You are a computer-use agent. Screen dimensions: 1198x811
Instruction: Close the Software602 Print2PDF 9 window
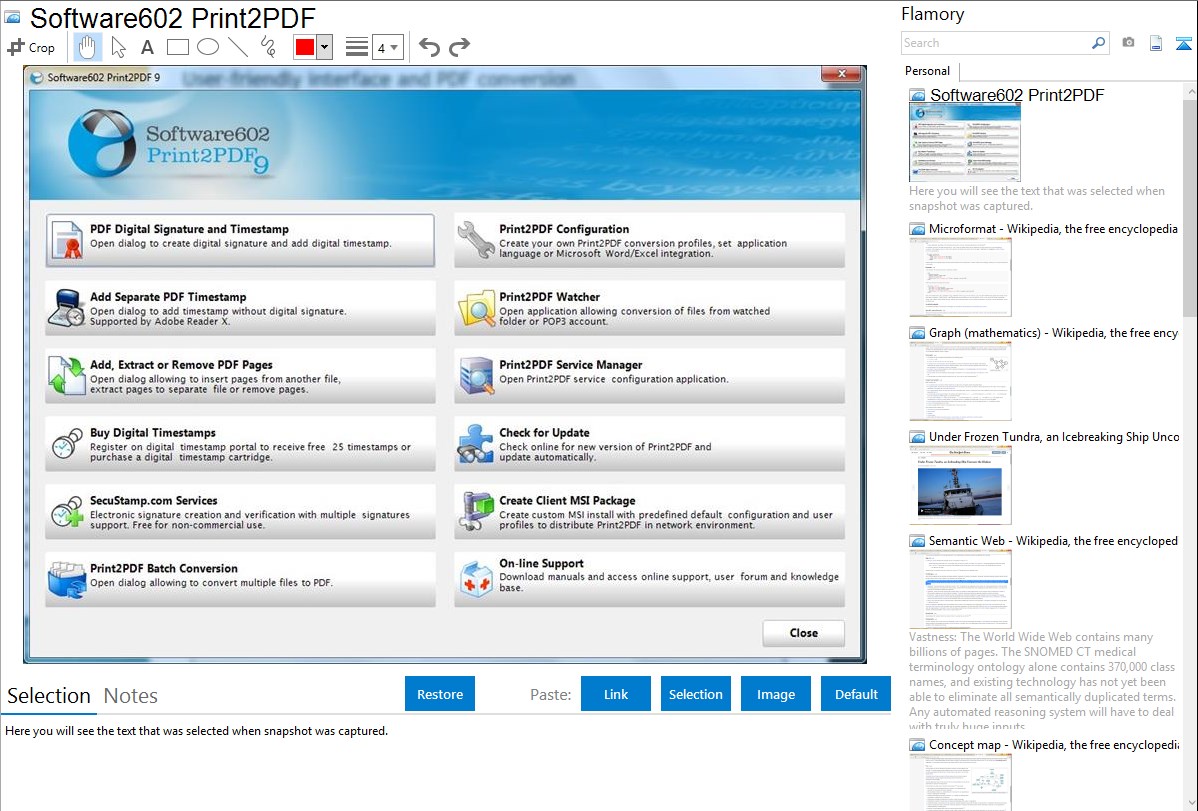coord(842,73)
